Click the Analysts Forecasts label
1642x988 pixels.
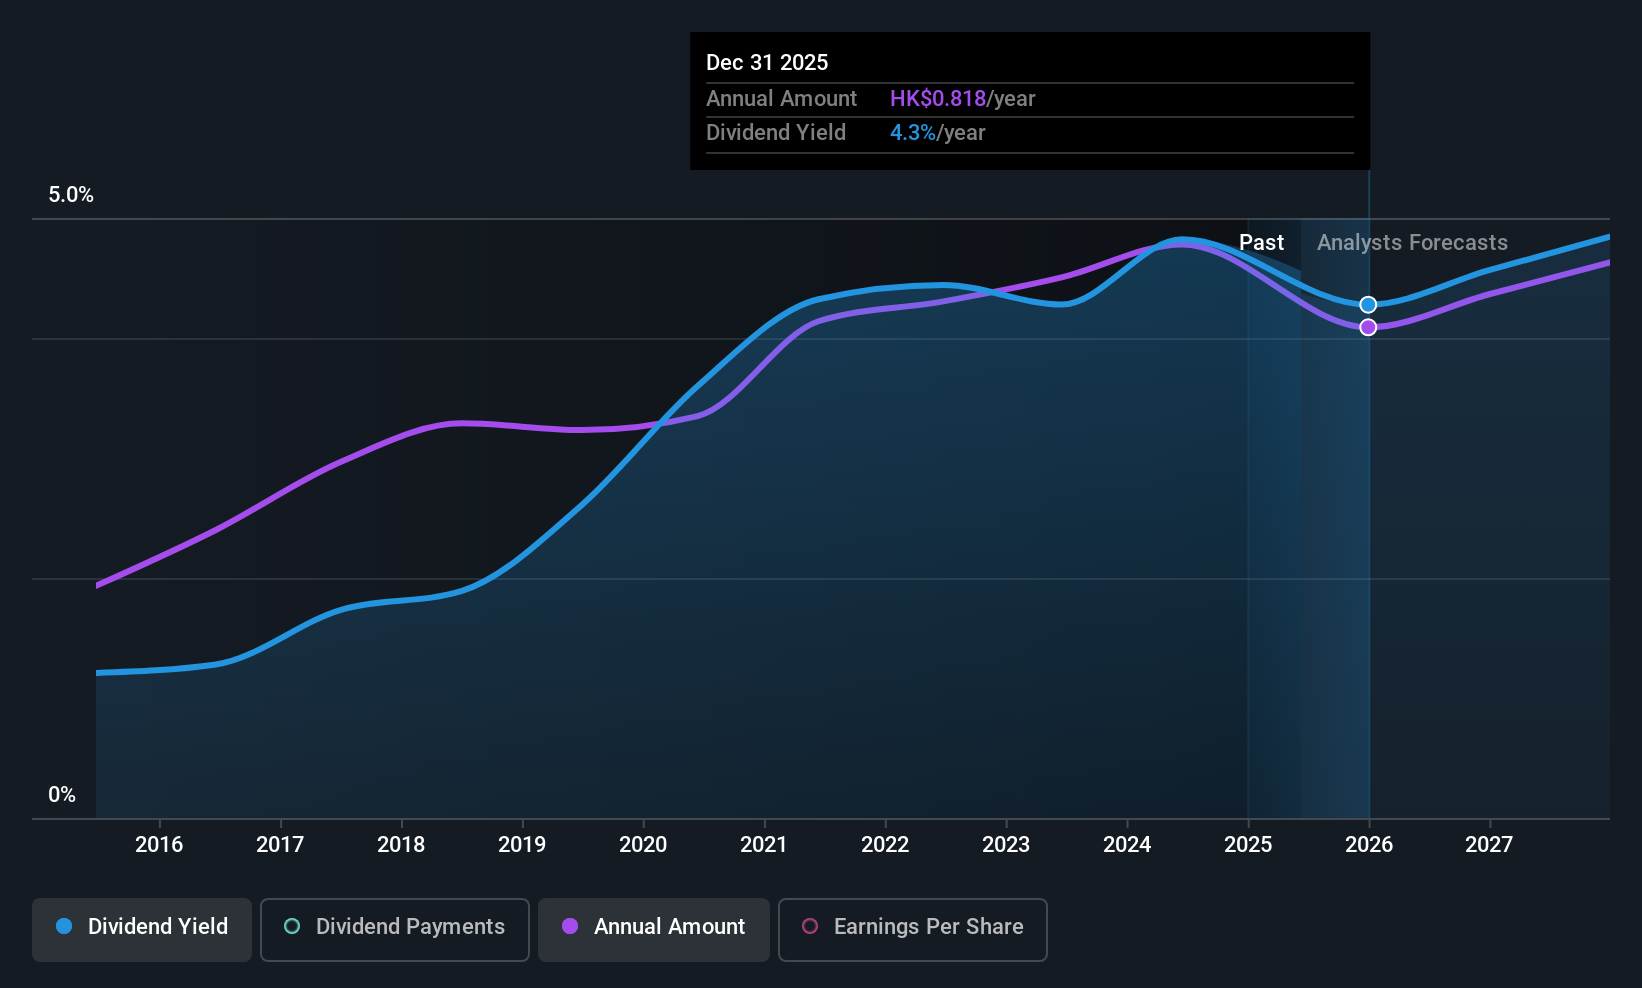point(1412,243)
